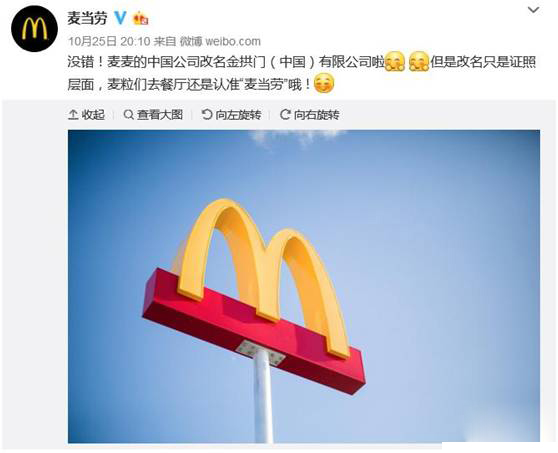
Task: Click the first hugging emoji in post
Action: [x=395, y=62]
